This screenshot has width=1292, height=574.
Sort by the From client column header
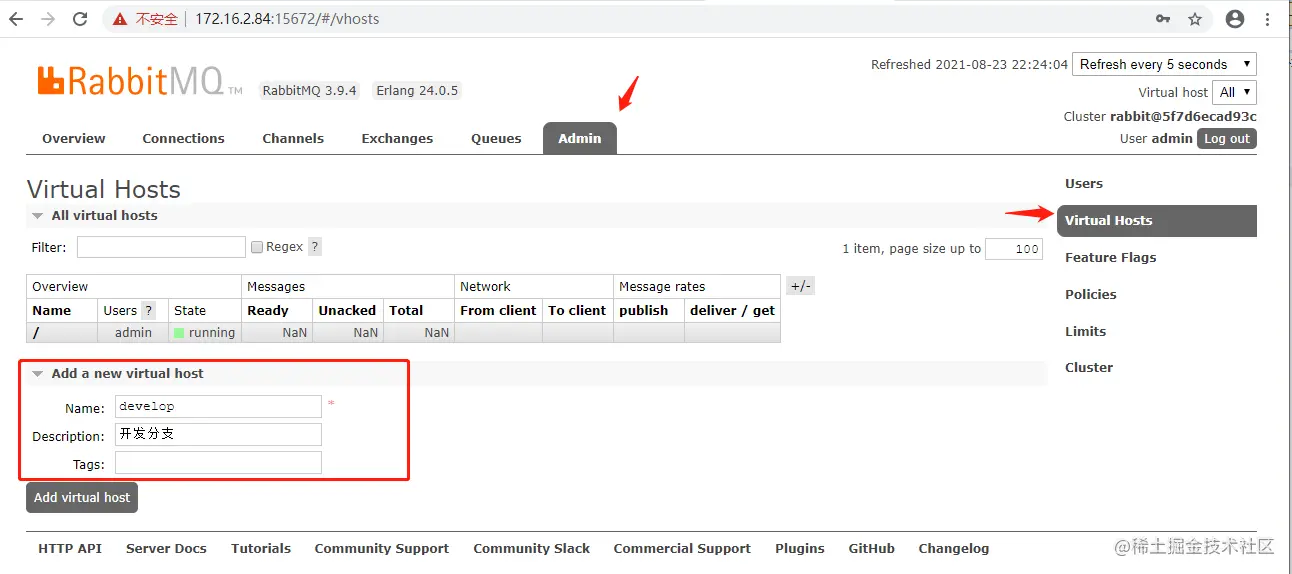tap(498, 311)
